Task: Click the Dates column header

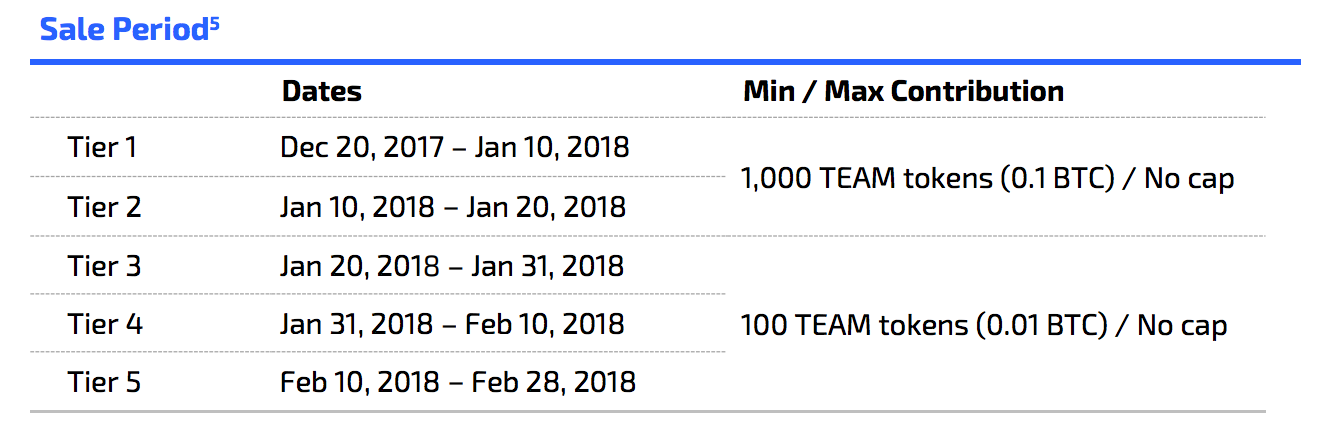Action: [x=321, y=92]
